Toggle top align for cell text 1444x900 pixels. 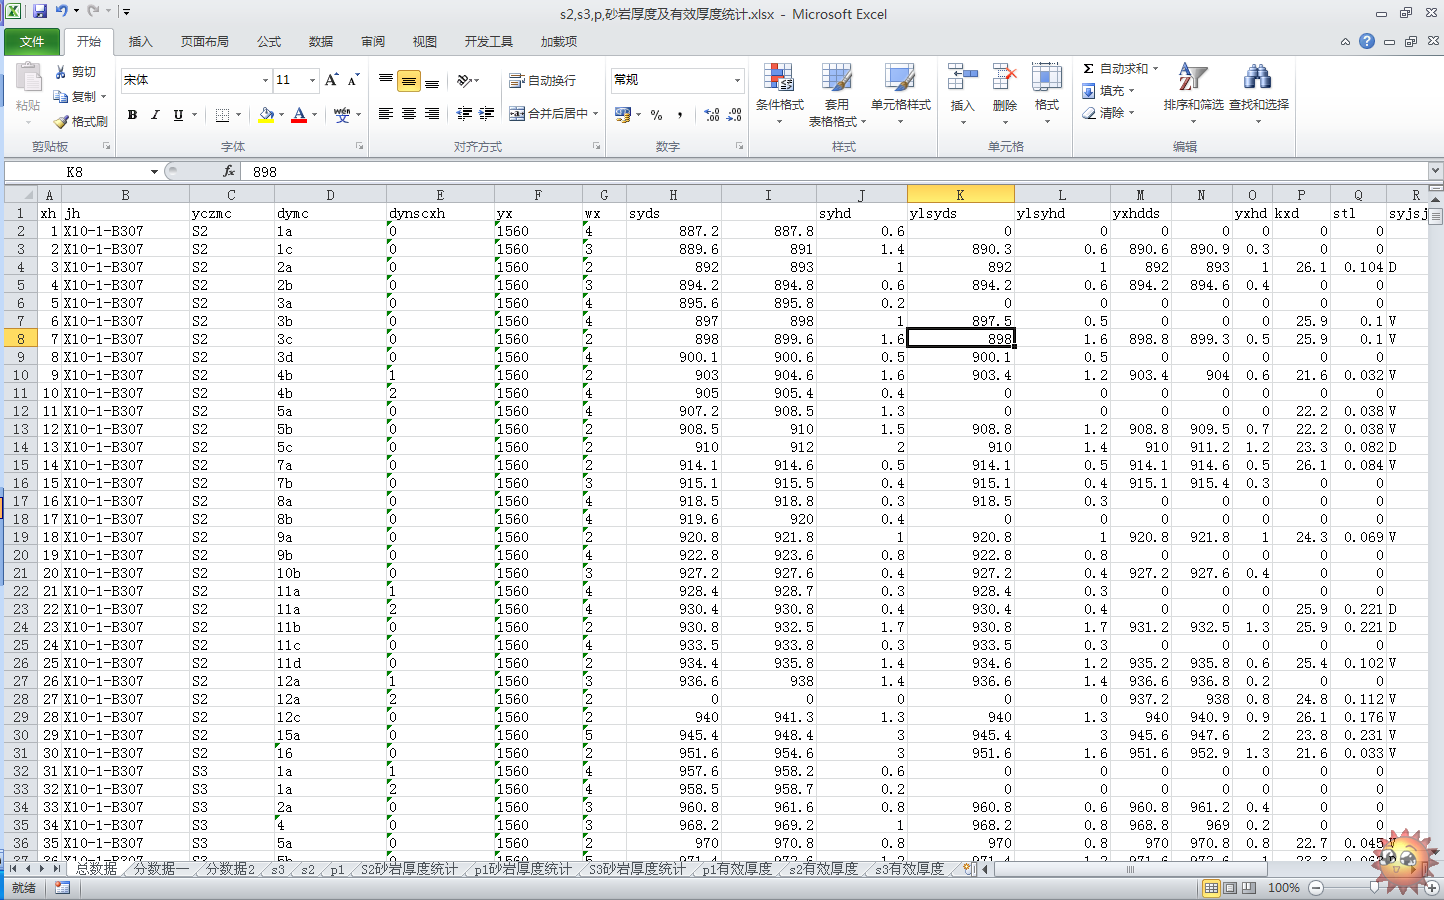tap(385, 80)
